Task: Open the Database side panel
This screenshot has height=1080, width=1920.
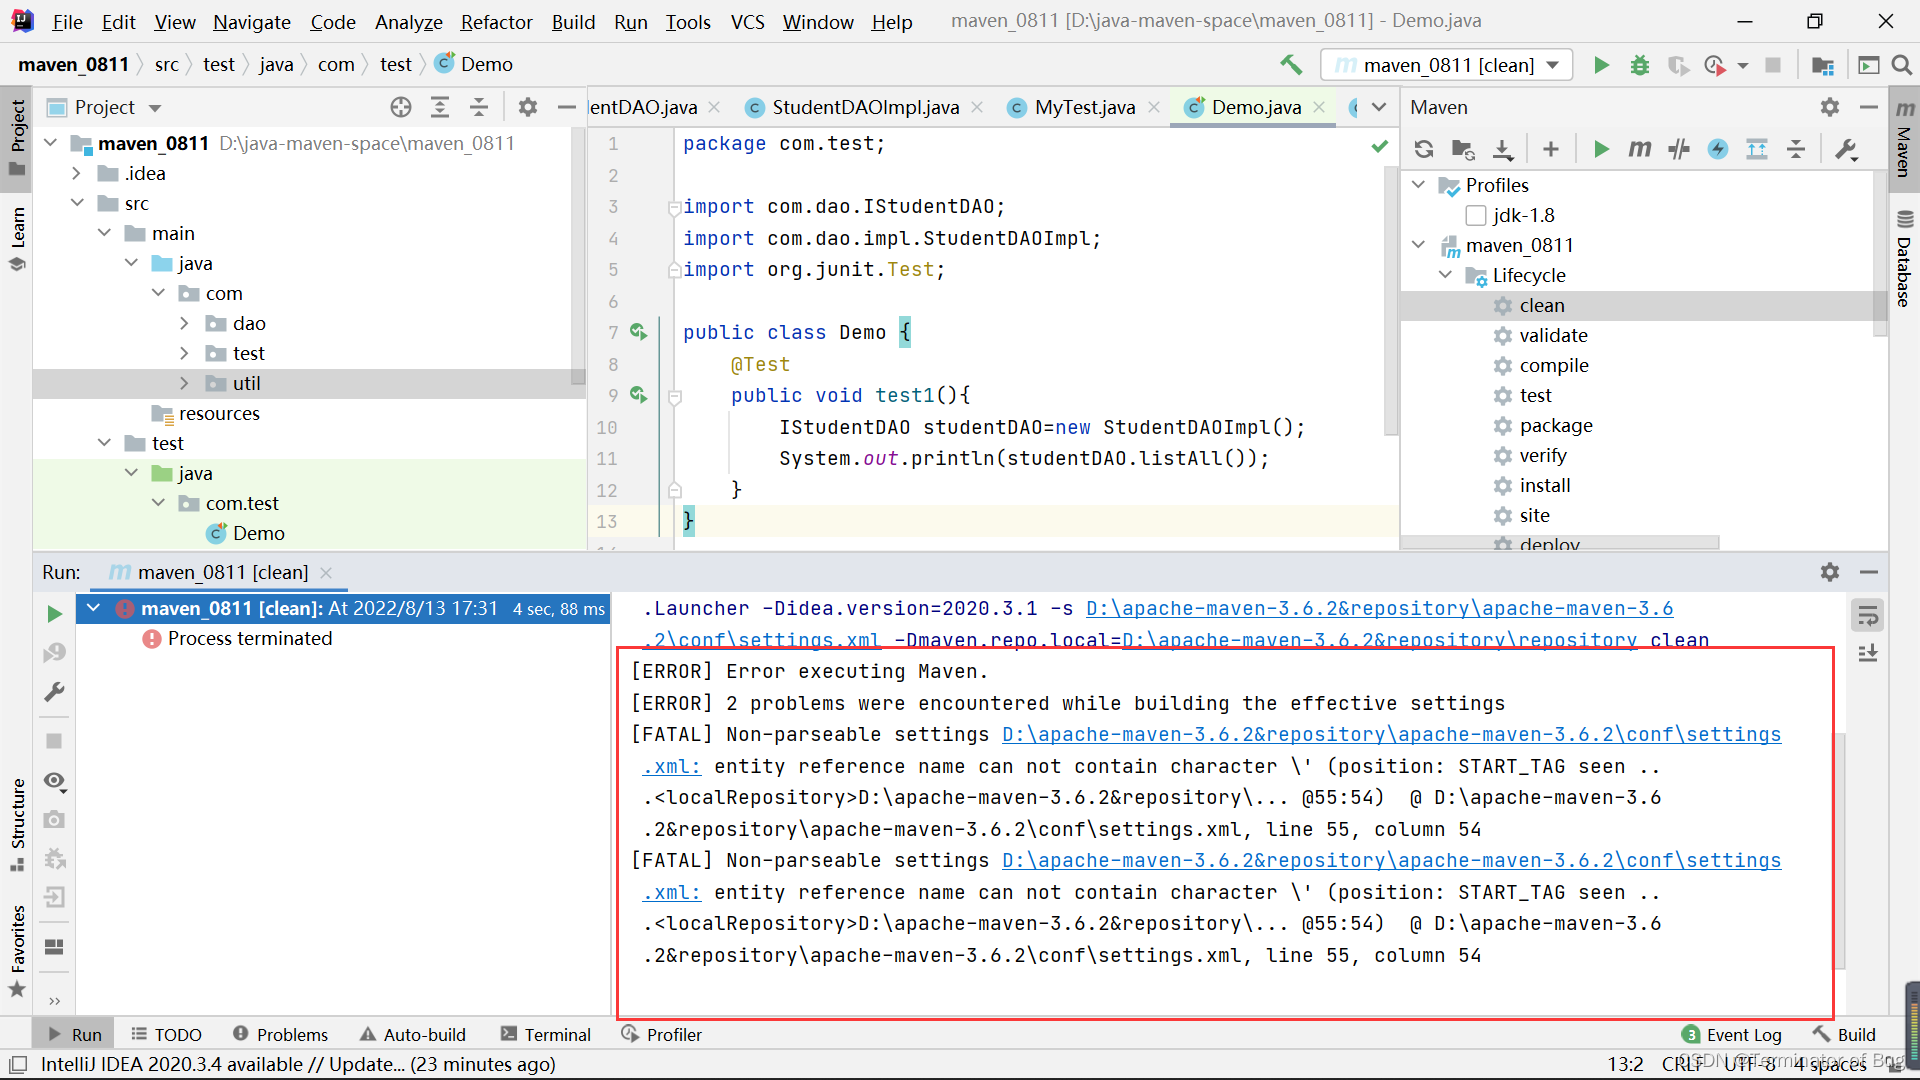Action: [1904, 258]
